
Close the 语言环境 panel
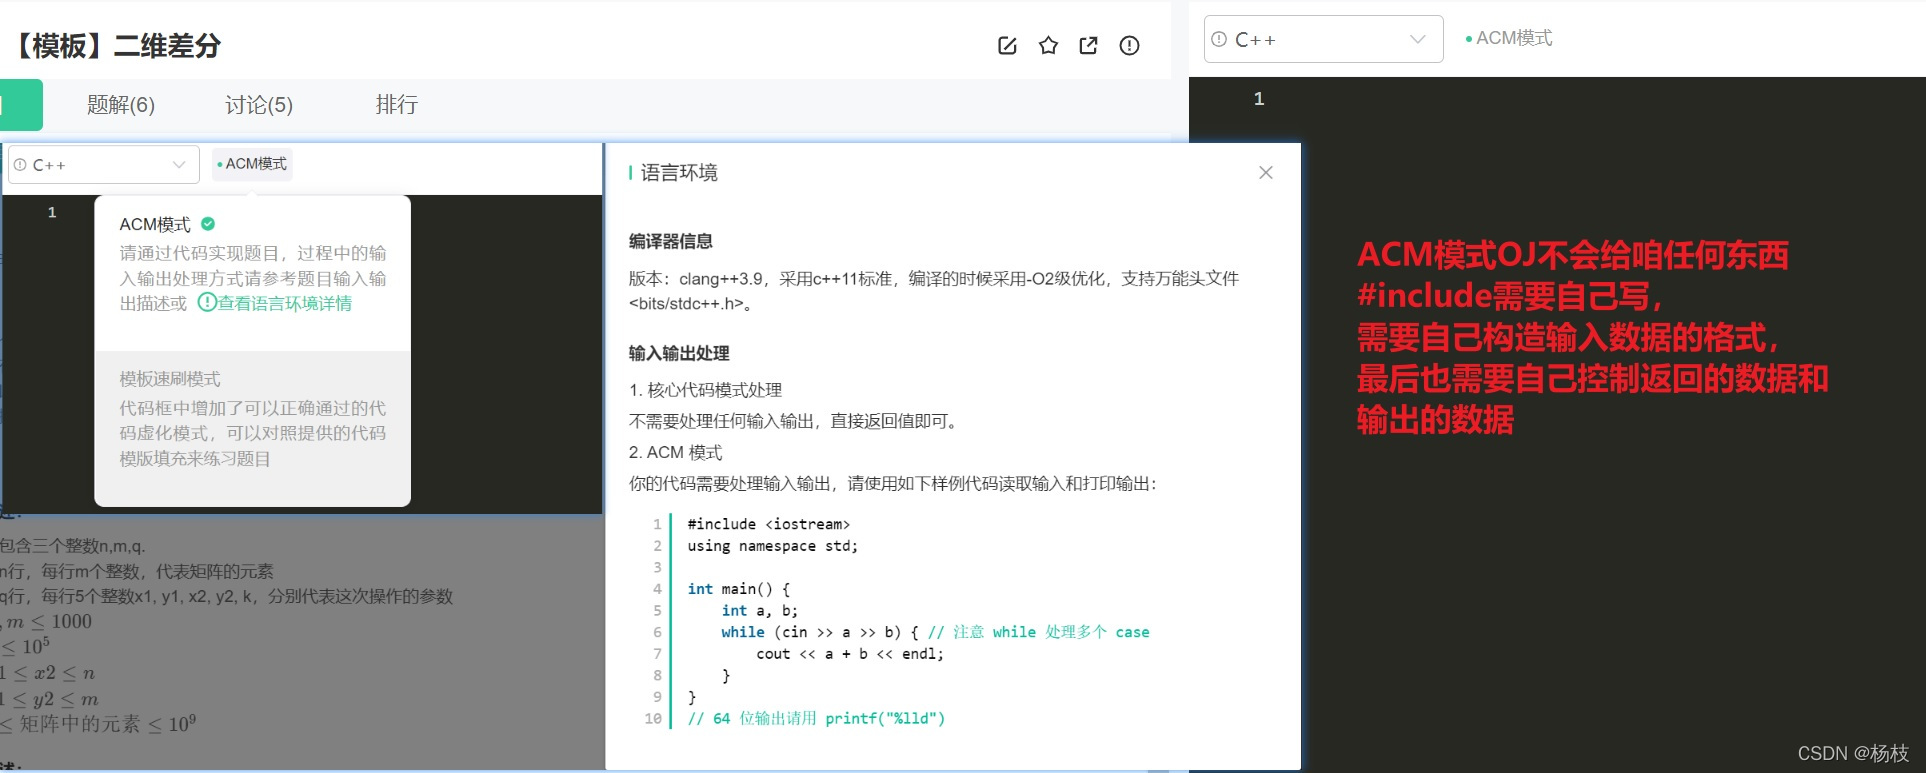point(1265,172)
